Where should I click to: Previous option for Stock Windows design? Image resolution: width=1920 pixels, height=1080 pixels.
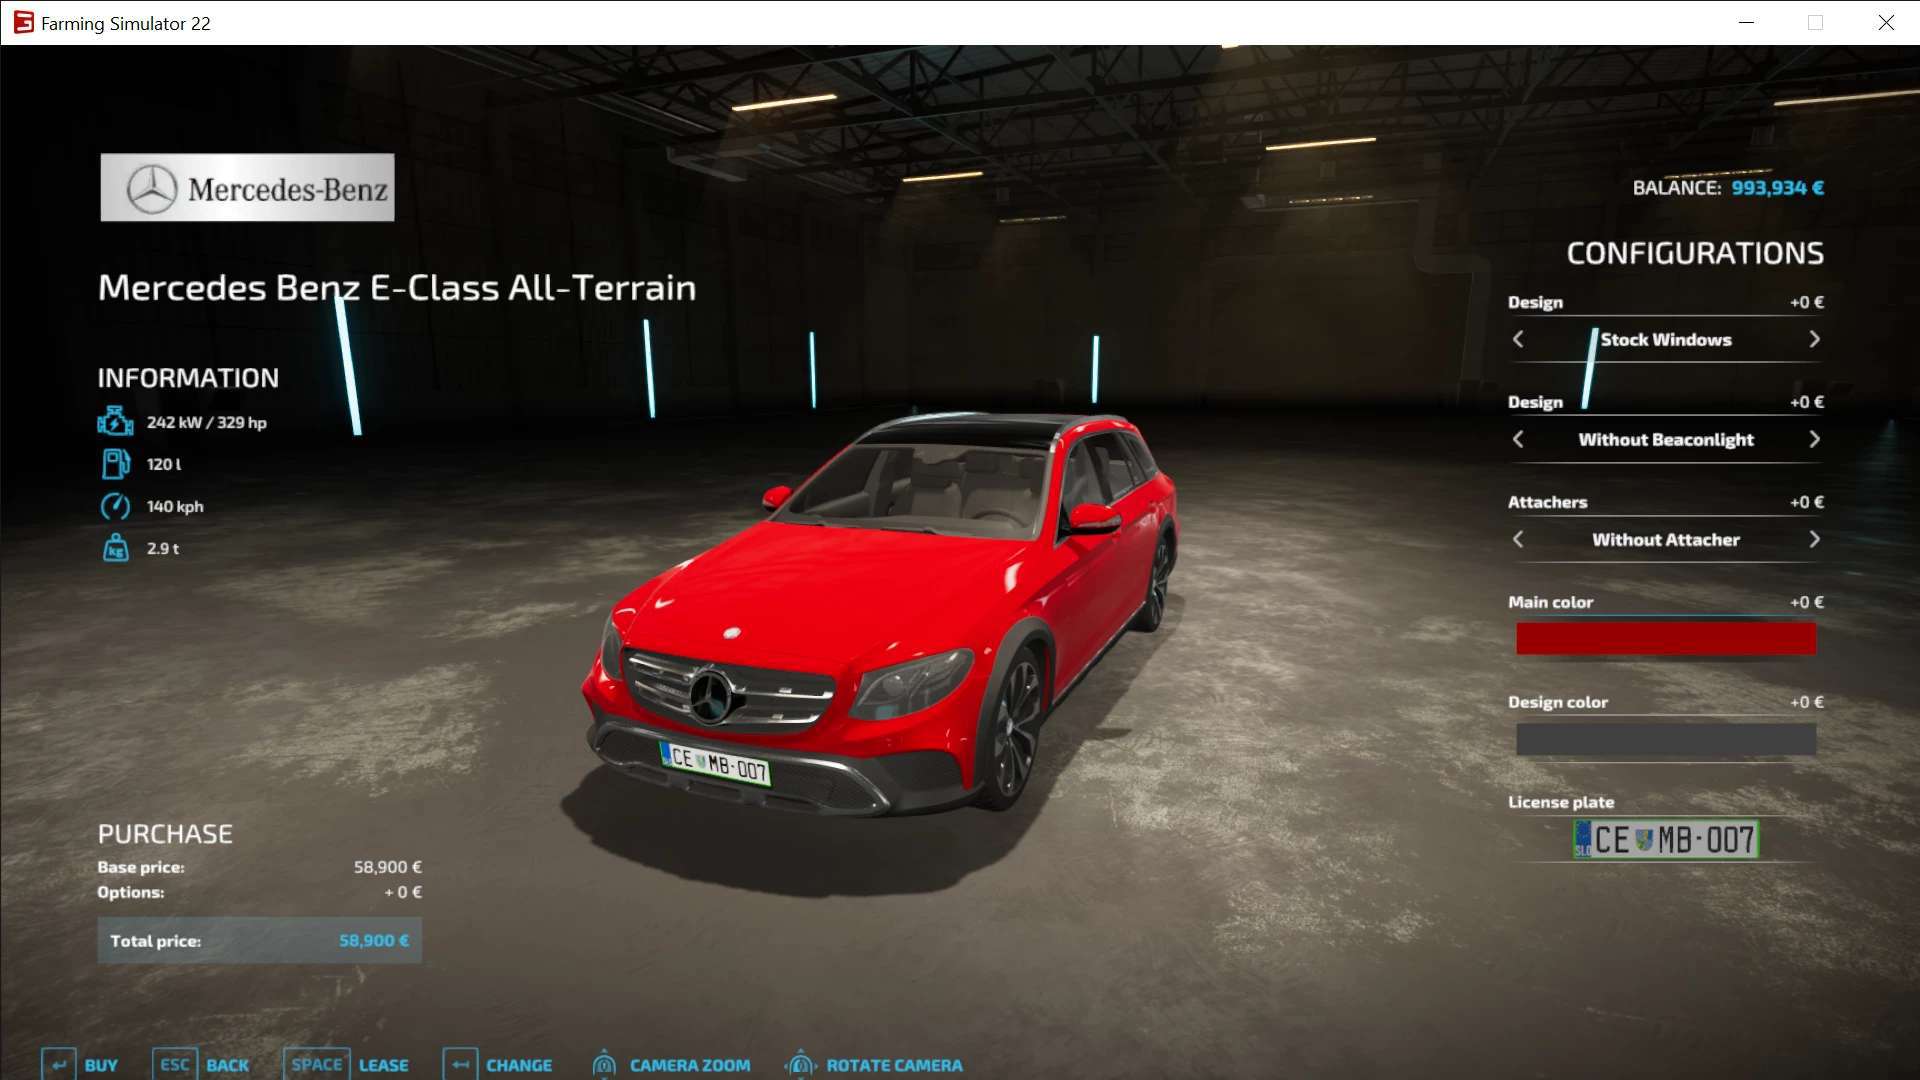pyautogui.click(x=1518, y=340)
